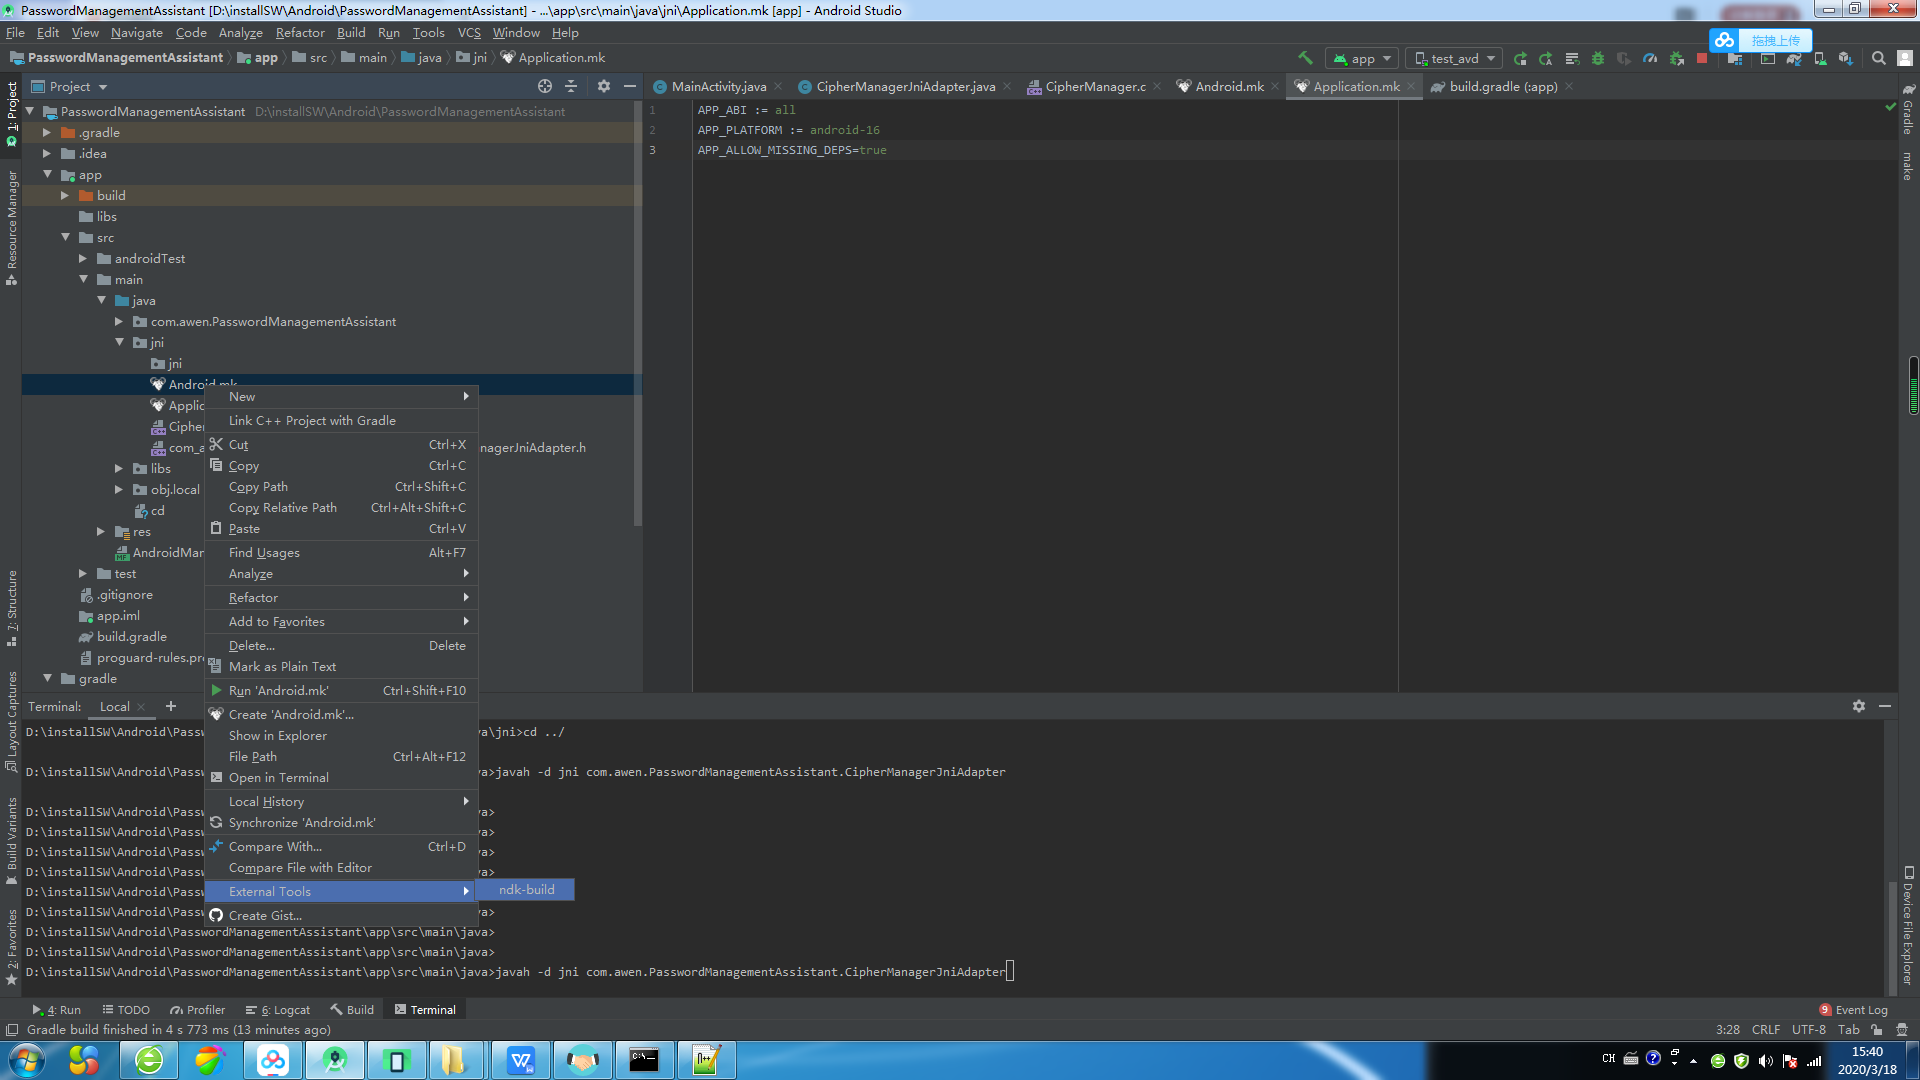Open the TODO tool window button
Image resolution: width=1920 pixels, height=1080 pixels.
pos(125,1010)
